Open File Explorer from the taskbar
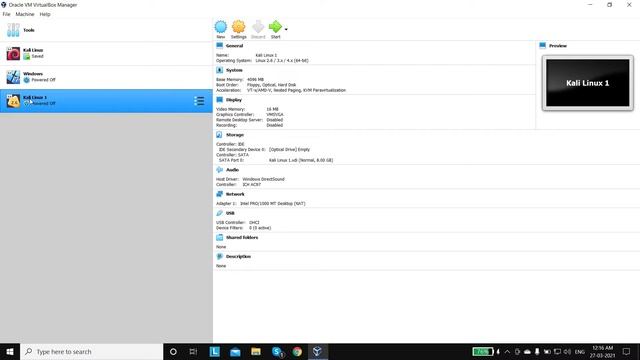The height and width of the screenshot is (360, 640). (256, 351)
